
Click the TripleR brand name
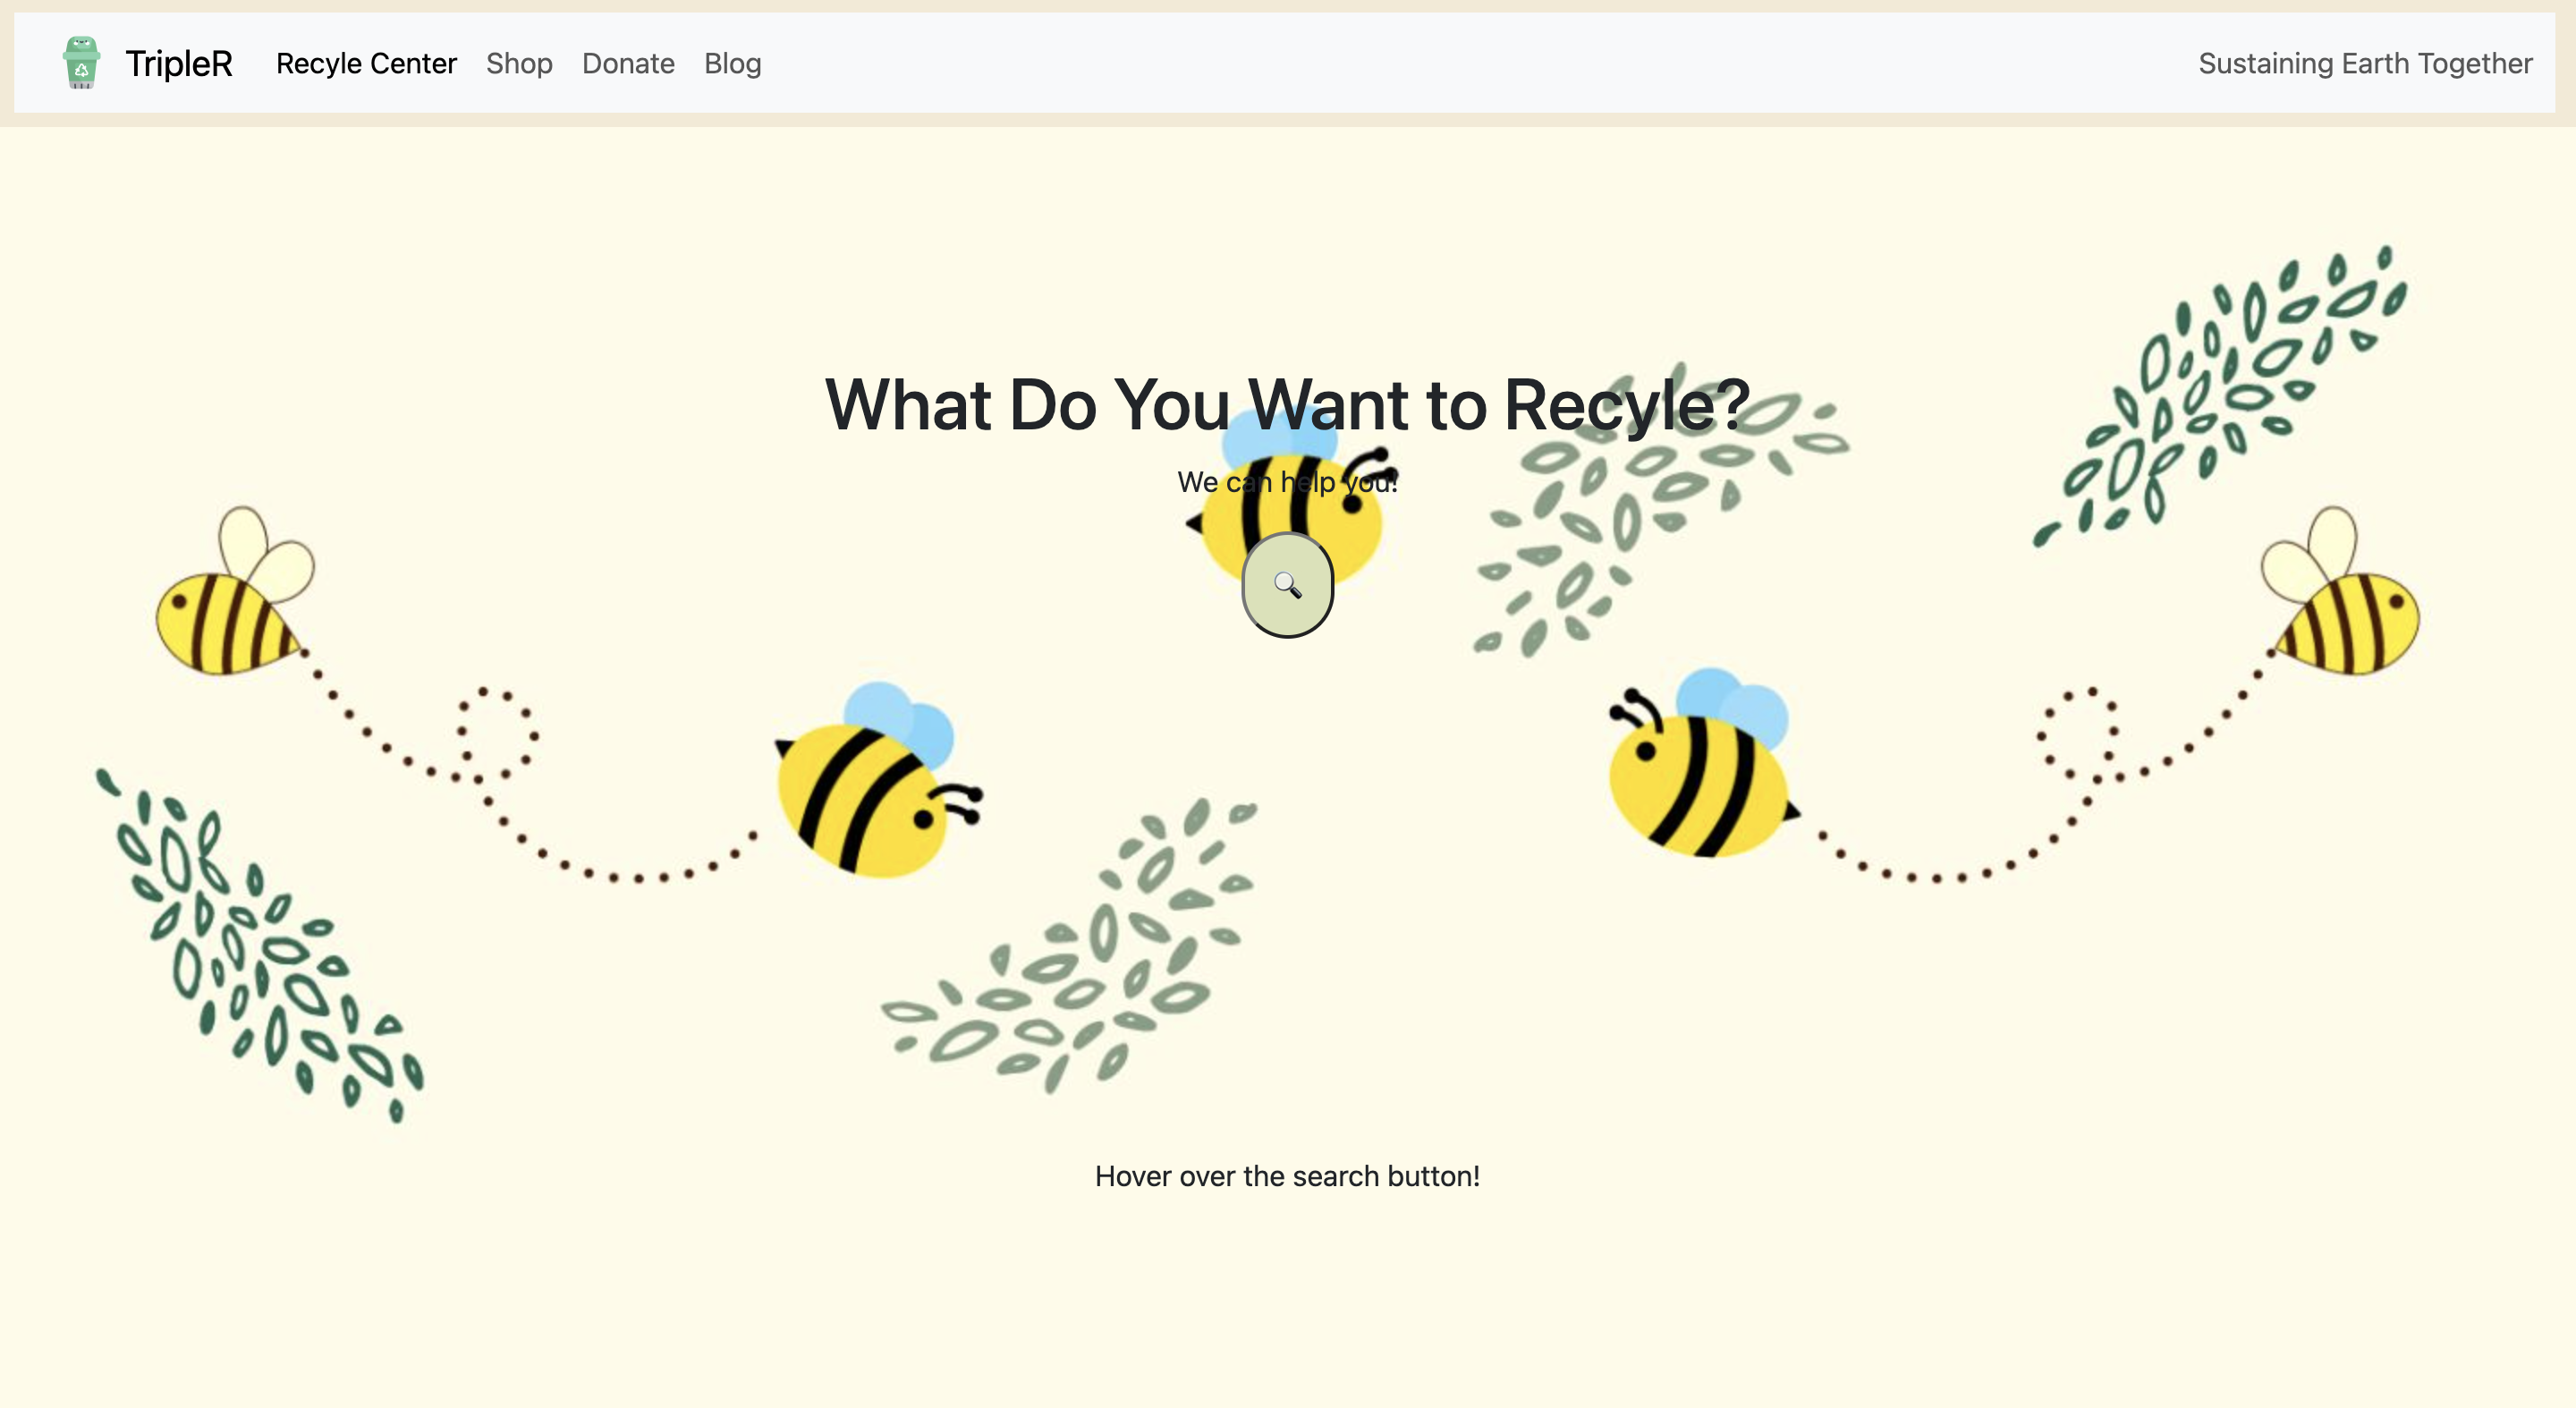click(179, 63)
